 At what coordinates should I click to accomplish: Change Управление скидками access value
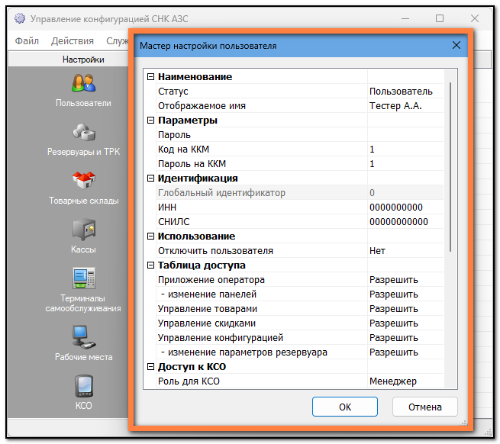pyautogui.click(x=406, y=323)
